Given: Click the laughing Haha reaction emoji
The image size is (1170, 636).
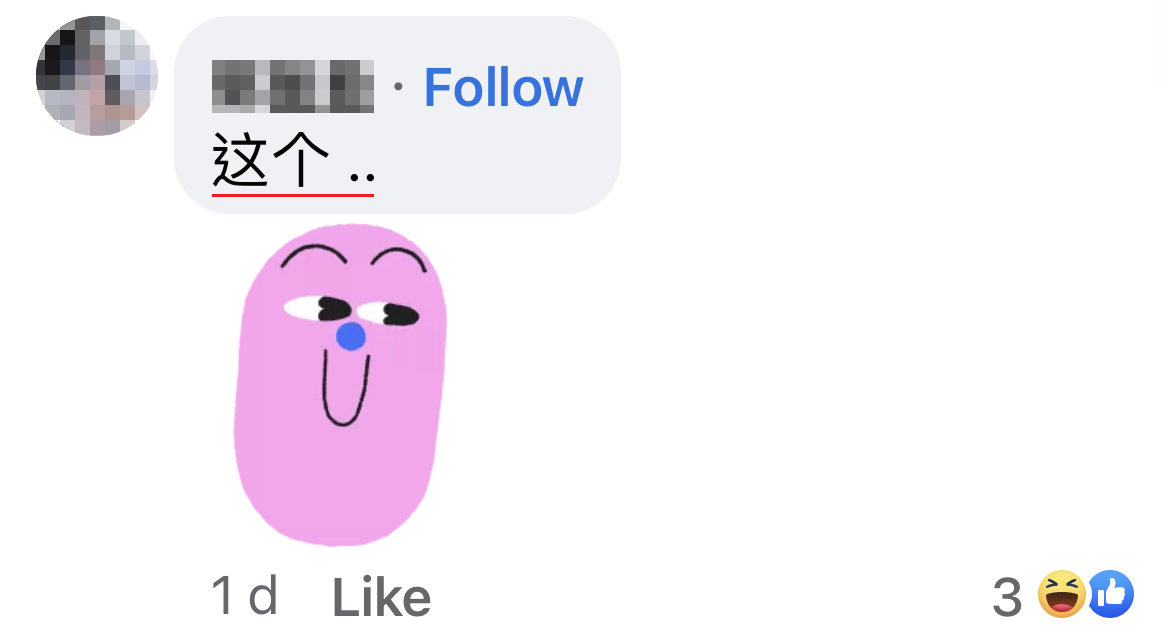Looking at the screenshot, I should pyautogui.click(x=1062, y=594).
